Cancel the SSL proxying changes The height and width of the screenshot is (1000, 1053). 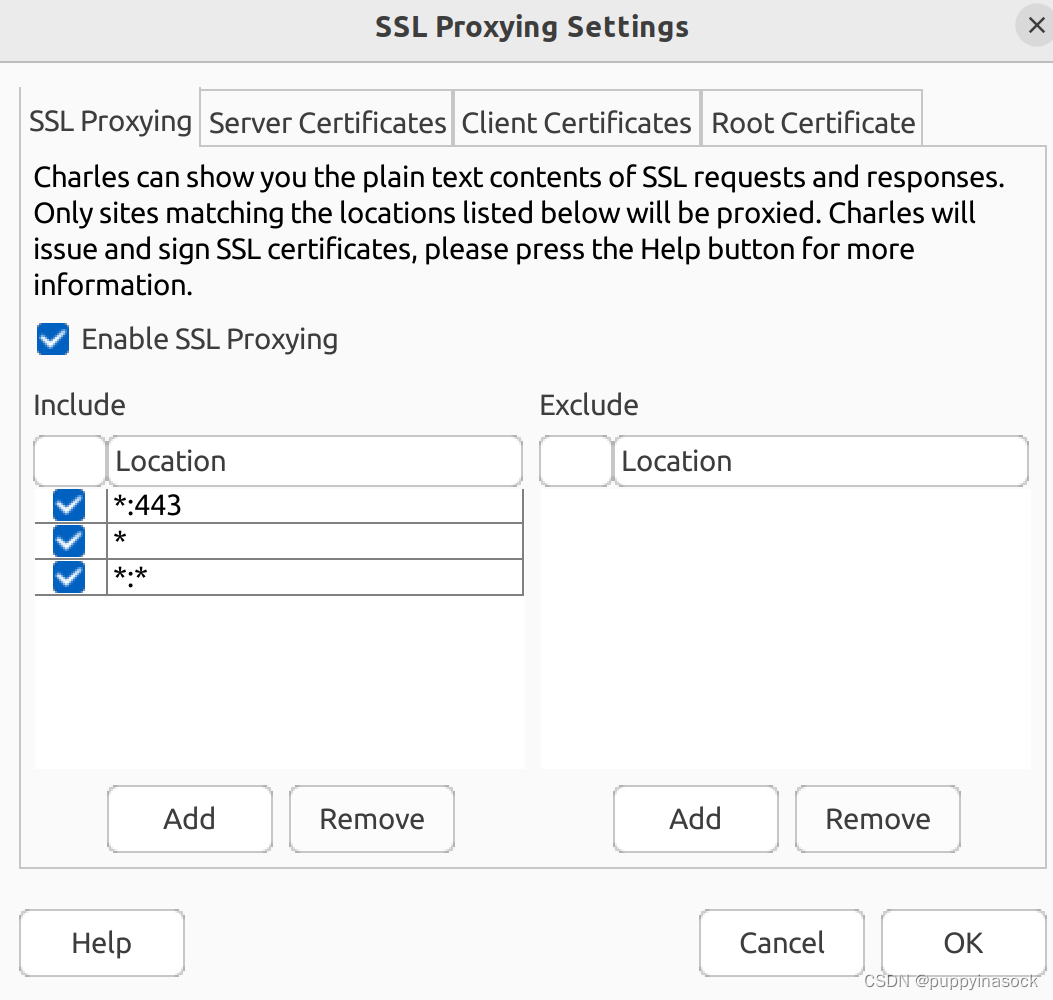coord(782,943)
